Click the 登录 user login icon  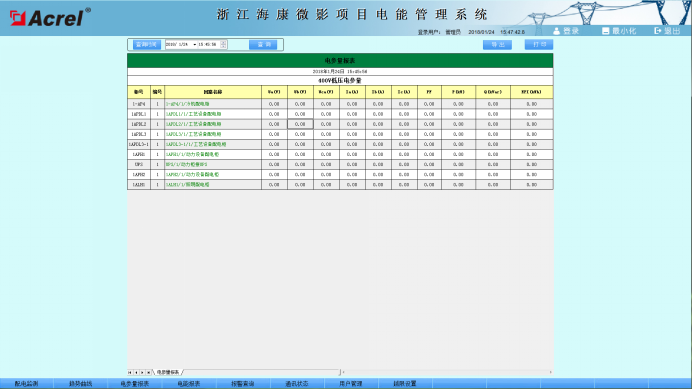(556, 31)
